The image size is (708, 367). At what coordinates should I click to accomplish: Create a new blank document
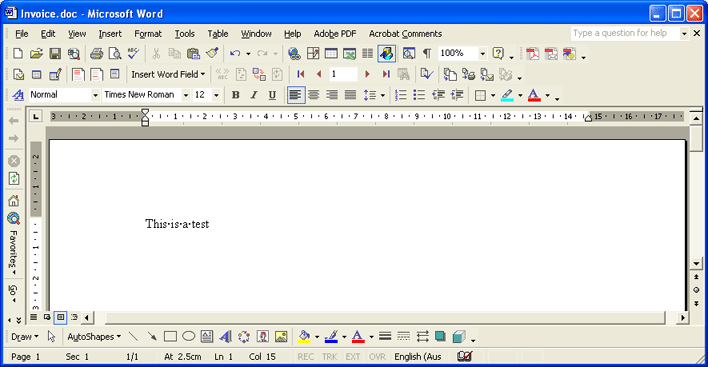(x=18, y=54)
